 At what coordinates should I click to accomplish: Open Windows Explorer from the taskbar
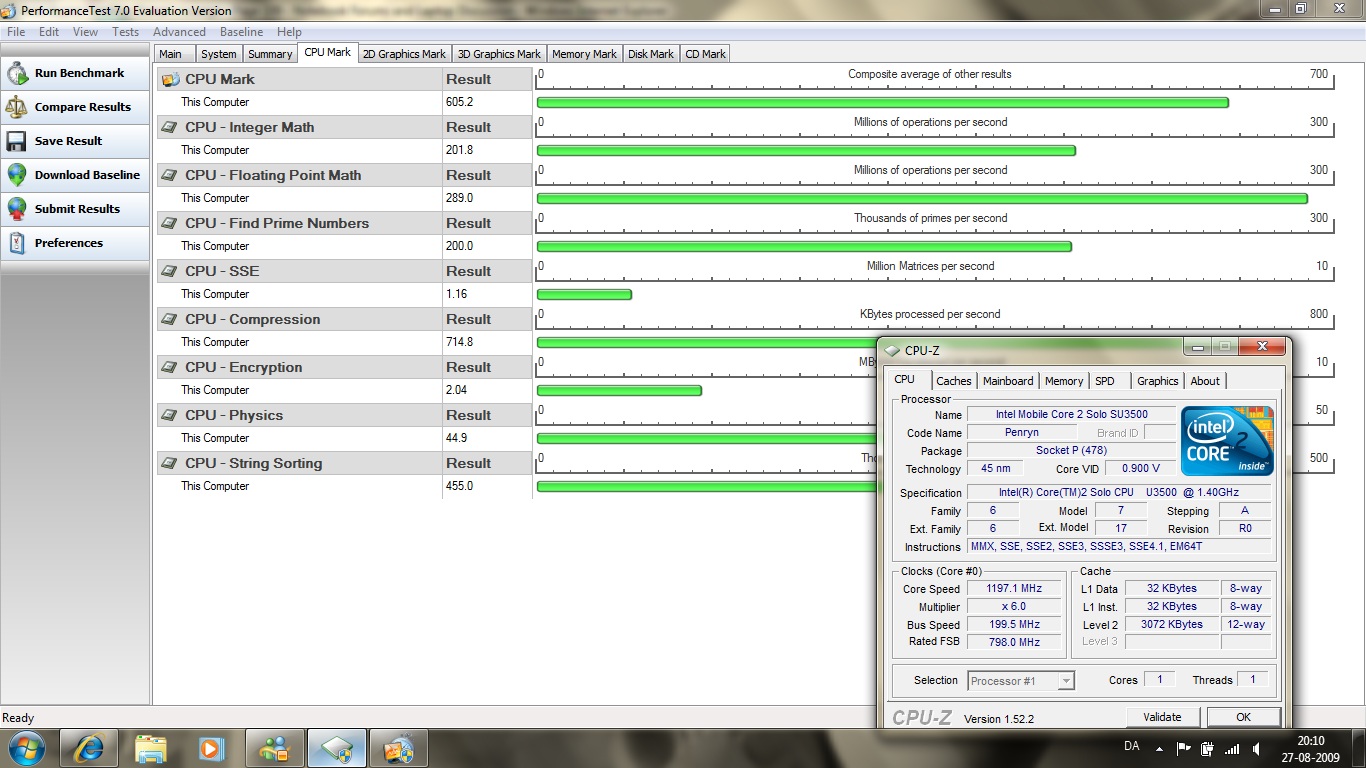tap(151, 748)
